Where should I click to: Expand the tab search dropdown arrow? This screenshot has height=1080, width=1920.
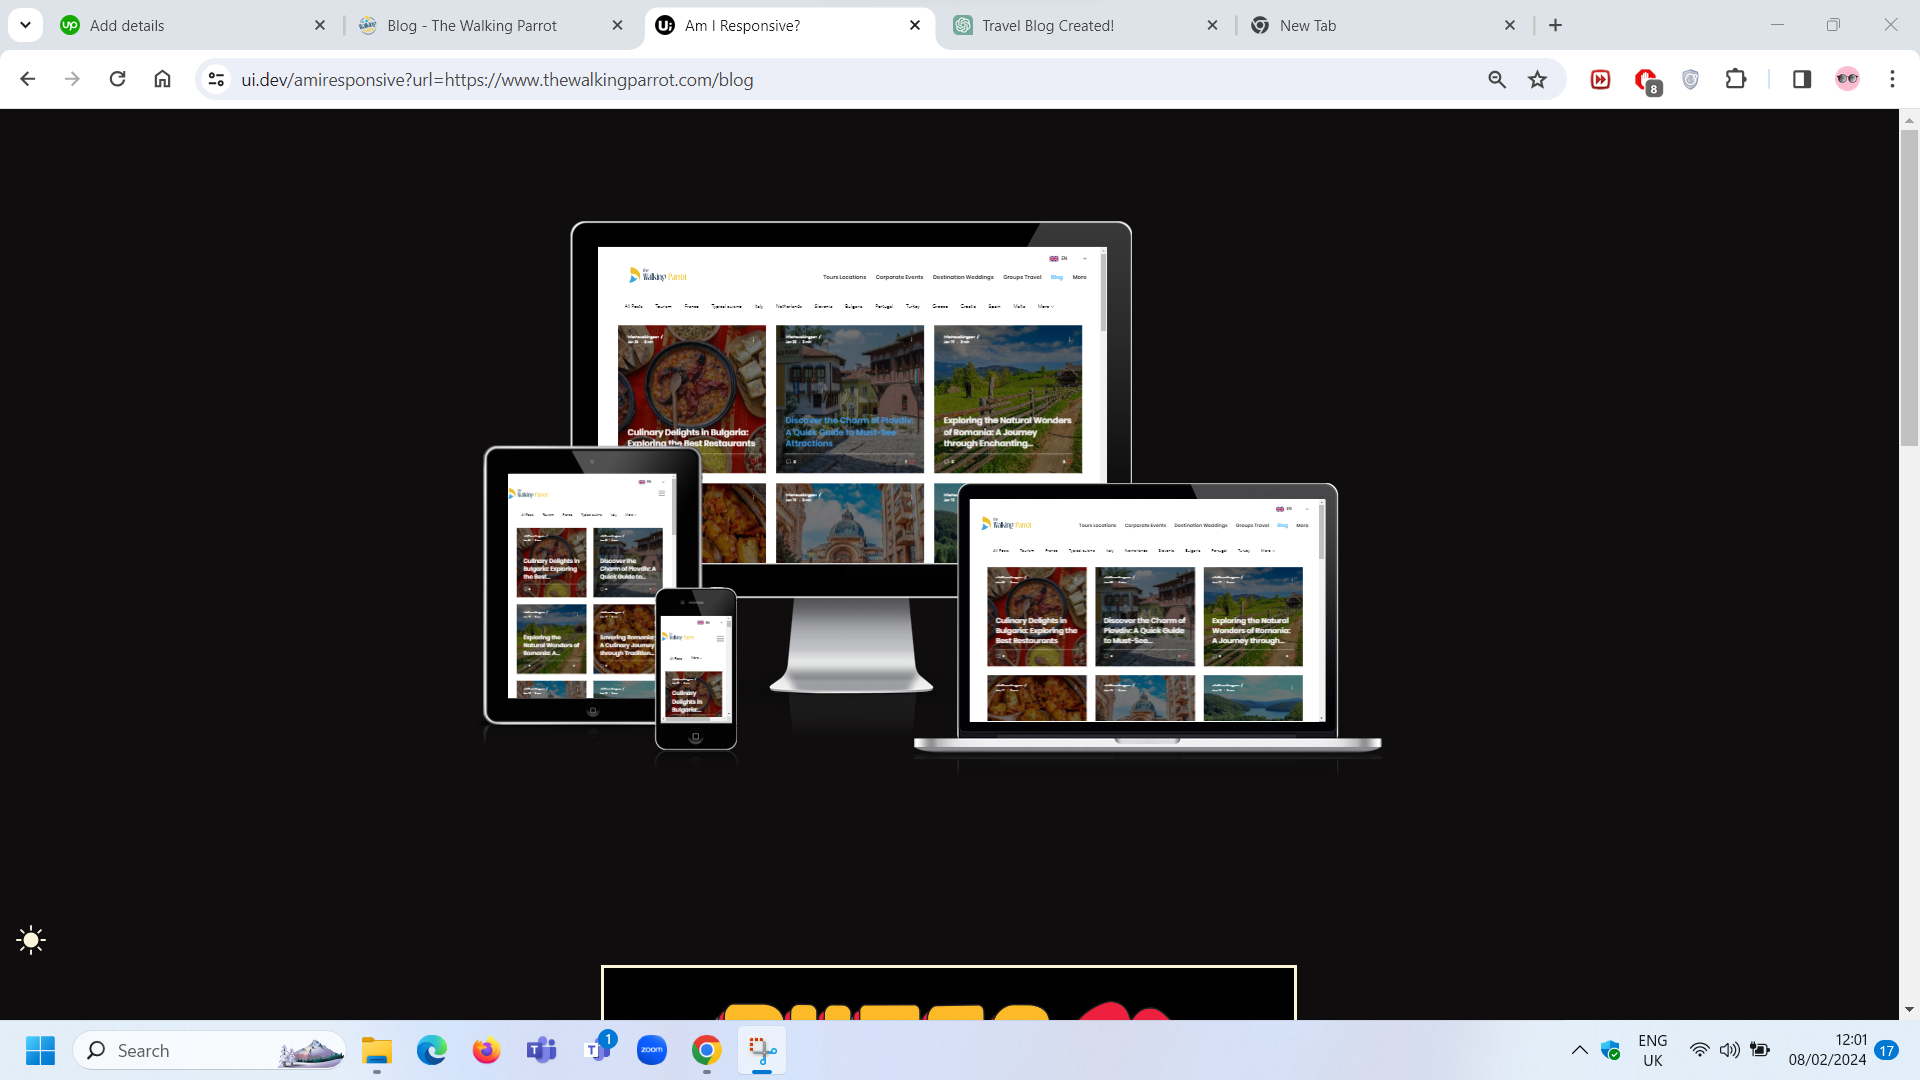click(x=25, y=25)
